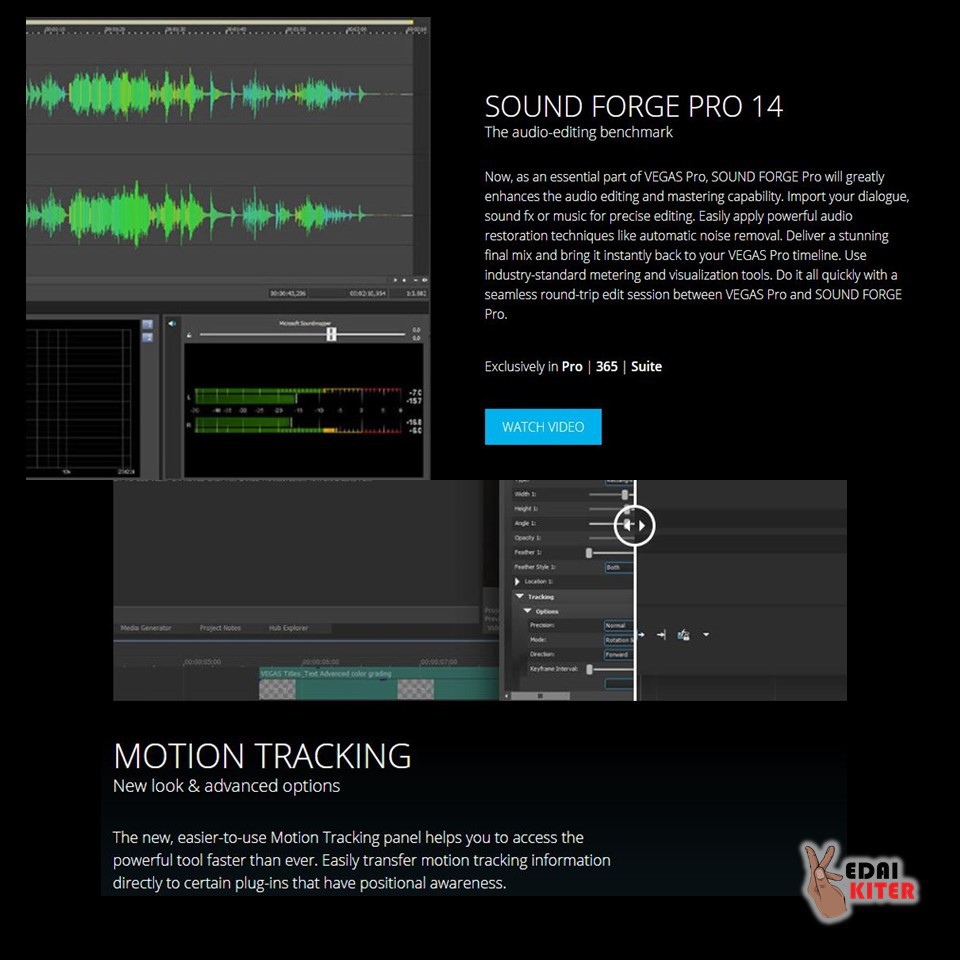This screenshot has height=960, width=960.
Task: Click the lower blue button beside spectrum graph
Action: [147, 337]
